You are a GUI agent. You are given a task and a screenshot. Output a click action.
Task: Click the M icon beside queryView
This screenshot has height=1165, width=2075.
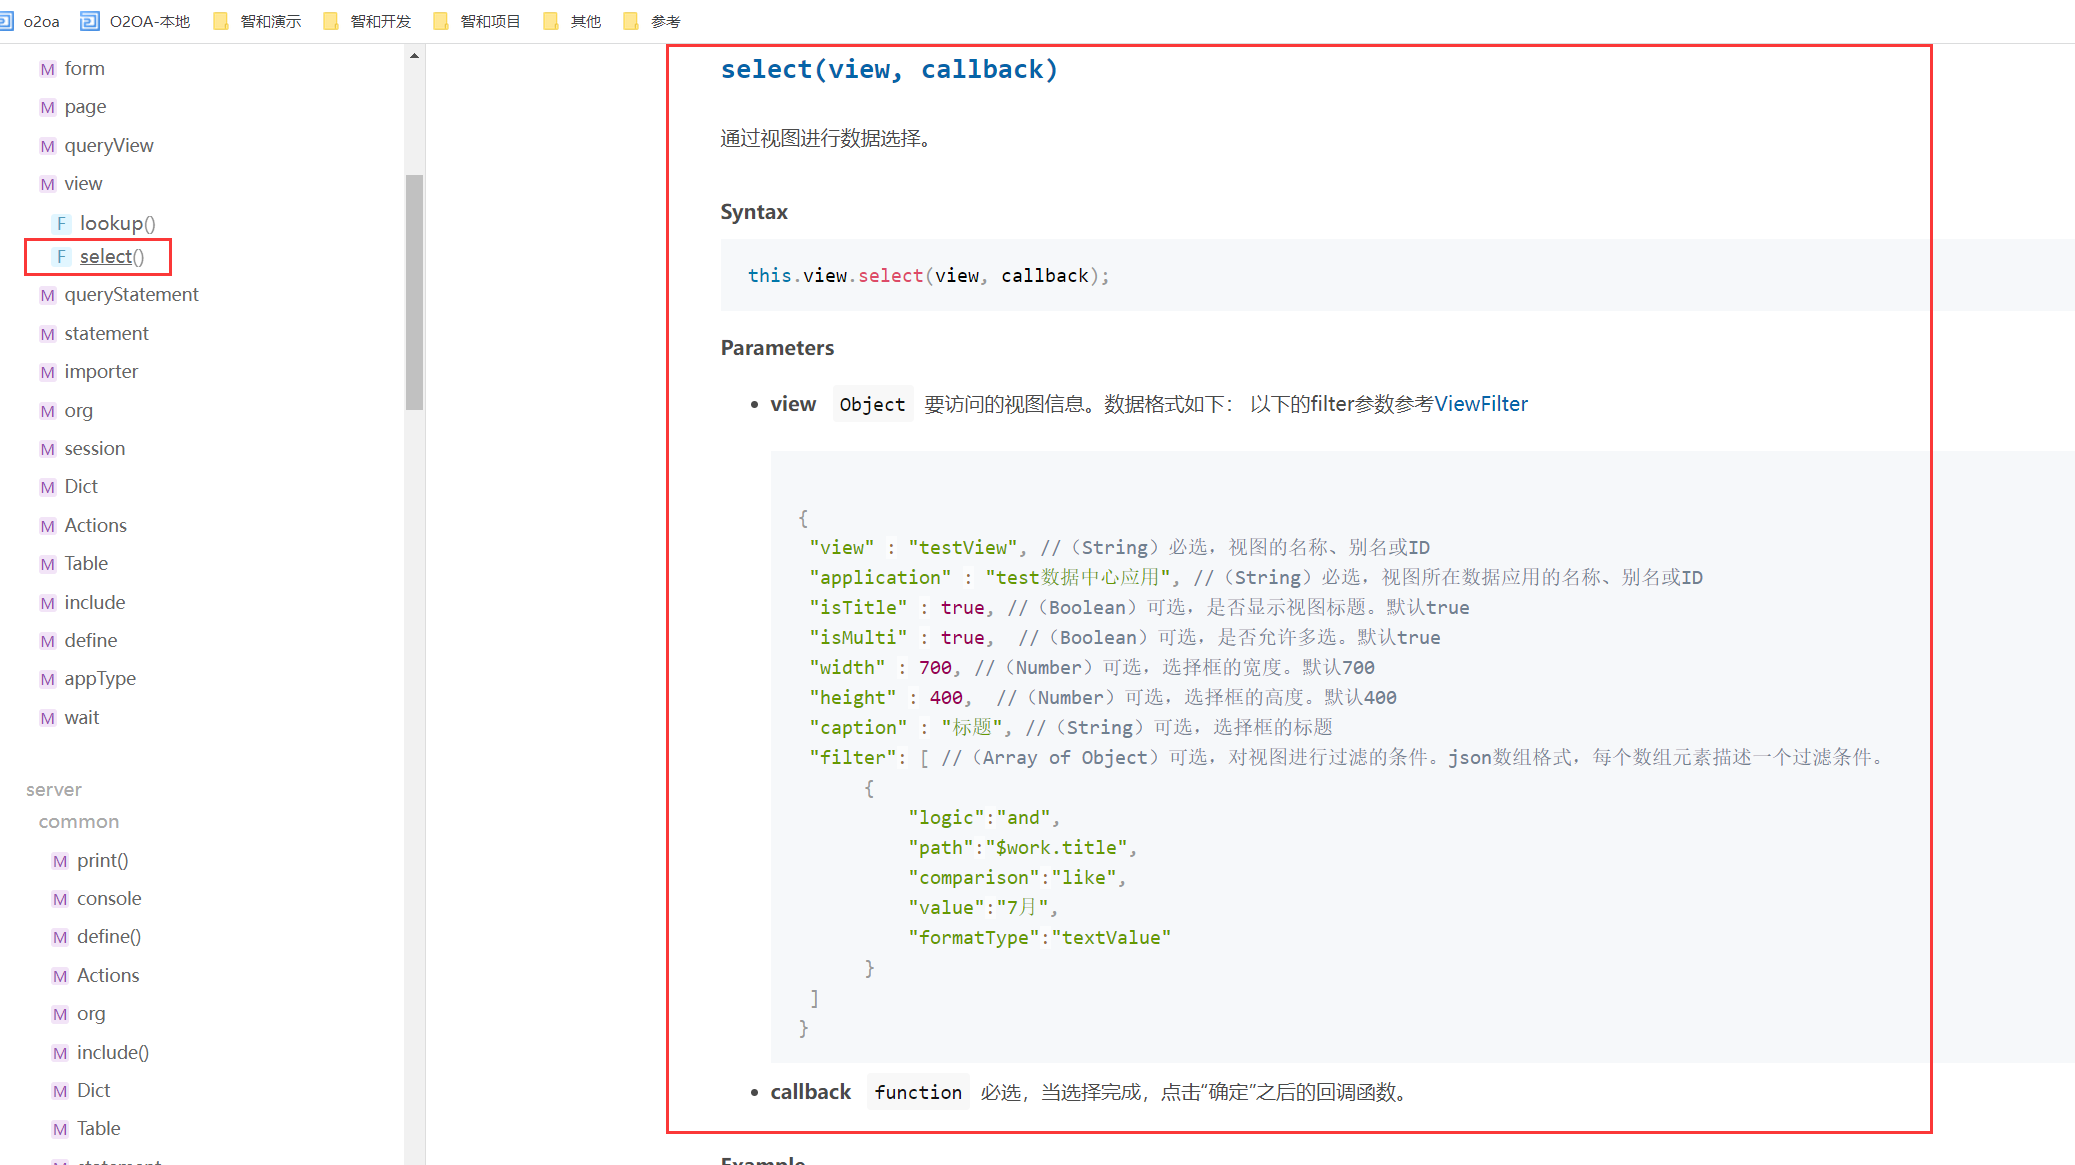(47, 146)
